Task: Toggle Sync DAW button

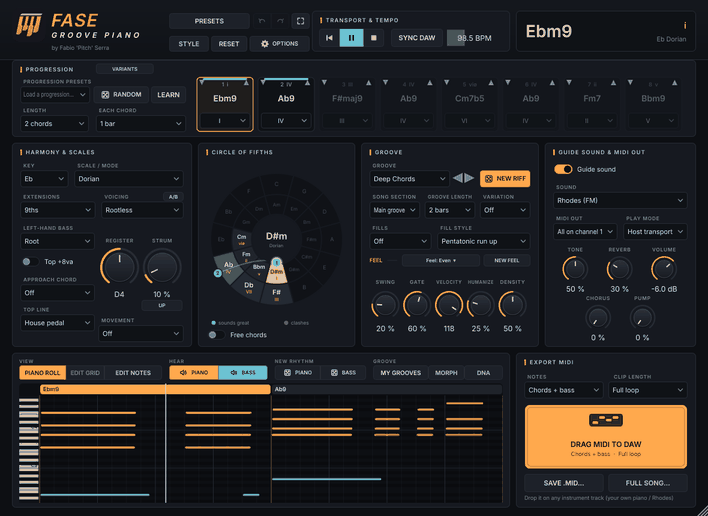Action: pyautogui.click(x=417, y=38)
